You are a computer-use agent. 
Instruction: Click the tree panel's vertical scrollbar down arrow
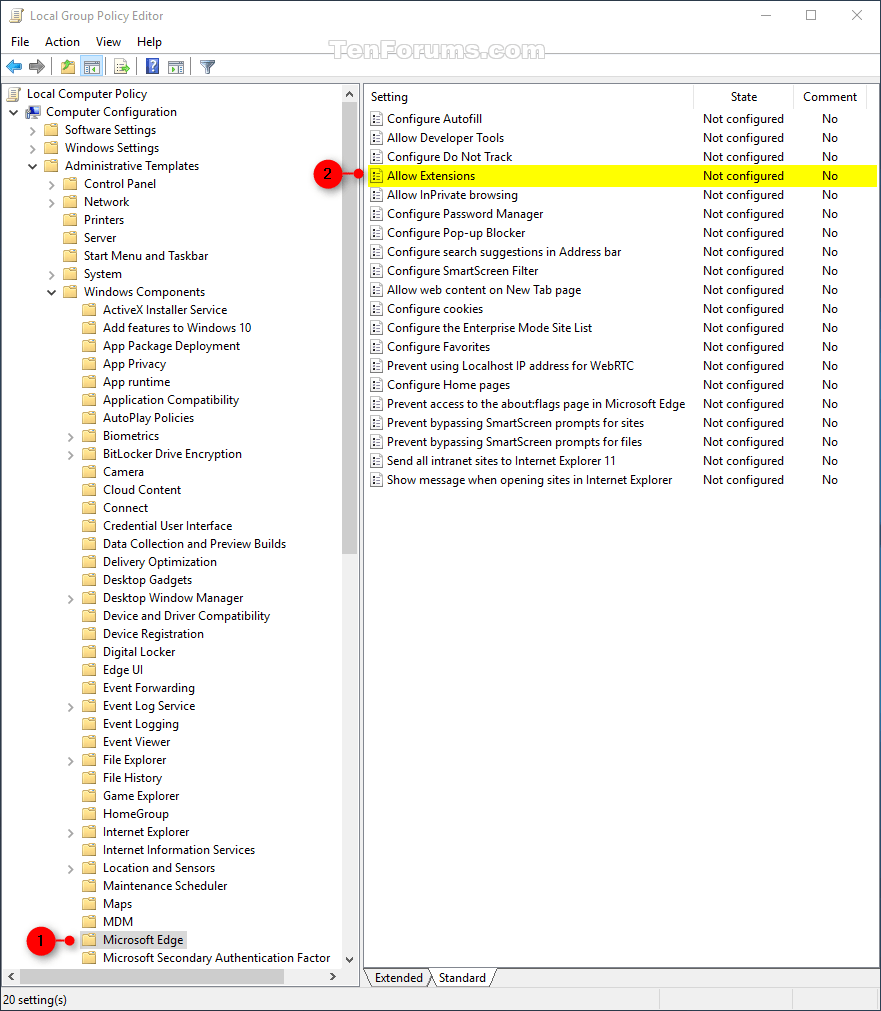click(349, 958)
